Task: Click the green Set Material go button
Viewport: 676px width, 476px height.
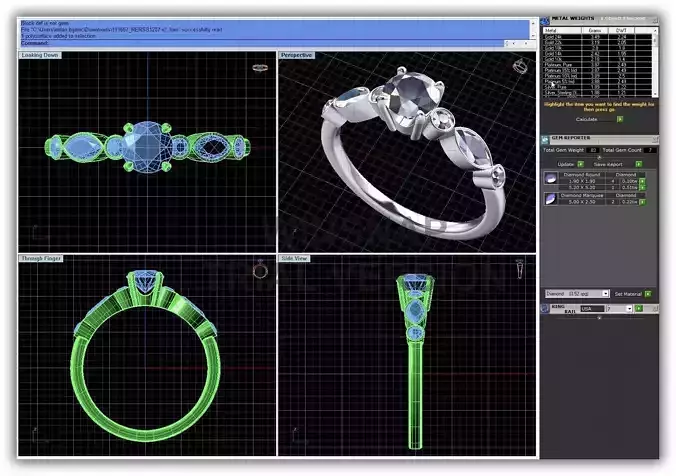Action: click(648, 294)
